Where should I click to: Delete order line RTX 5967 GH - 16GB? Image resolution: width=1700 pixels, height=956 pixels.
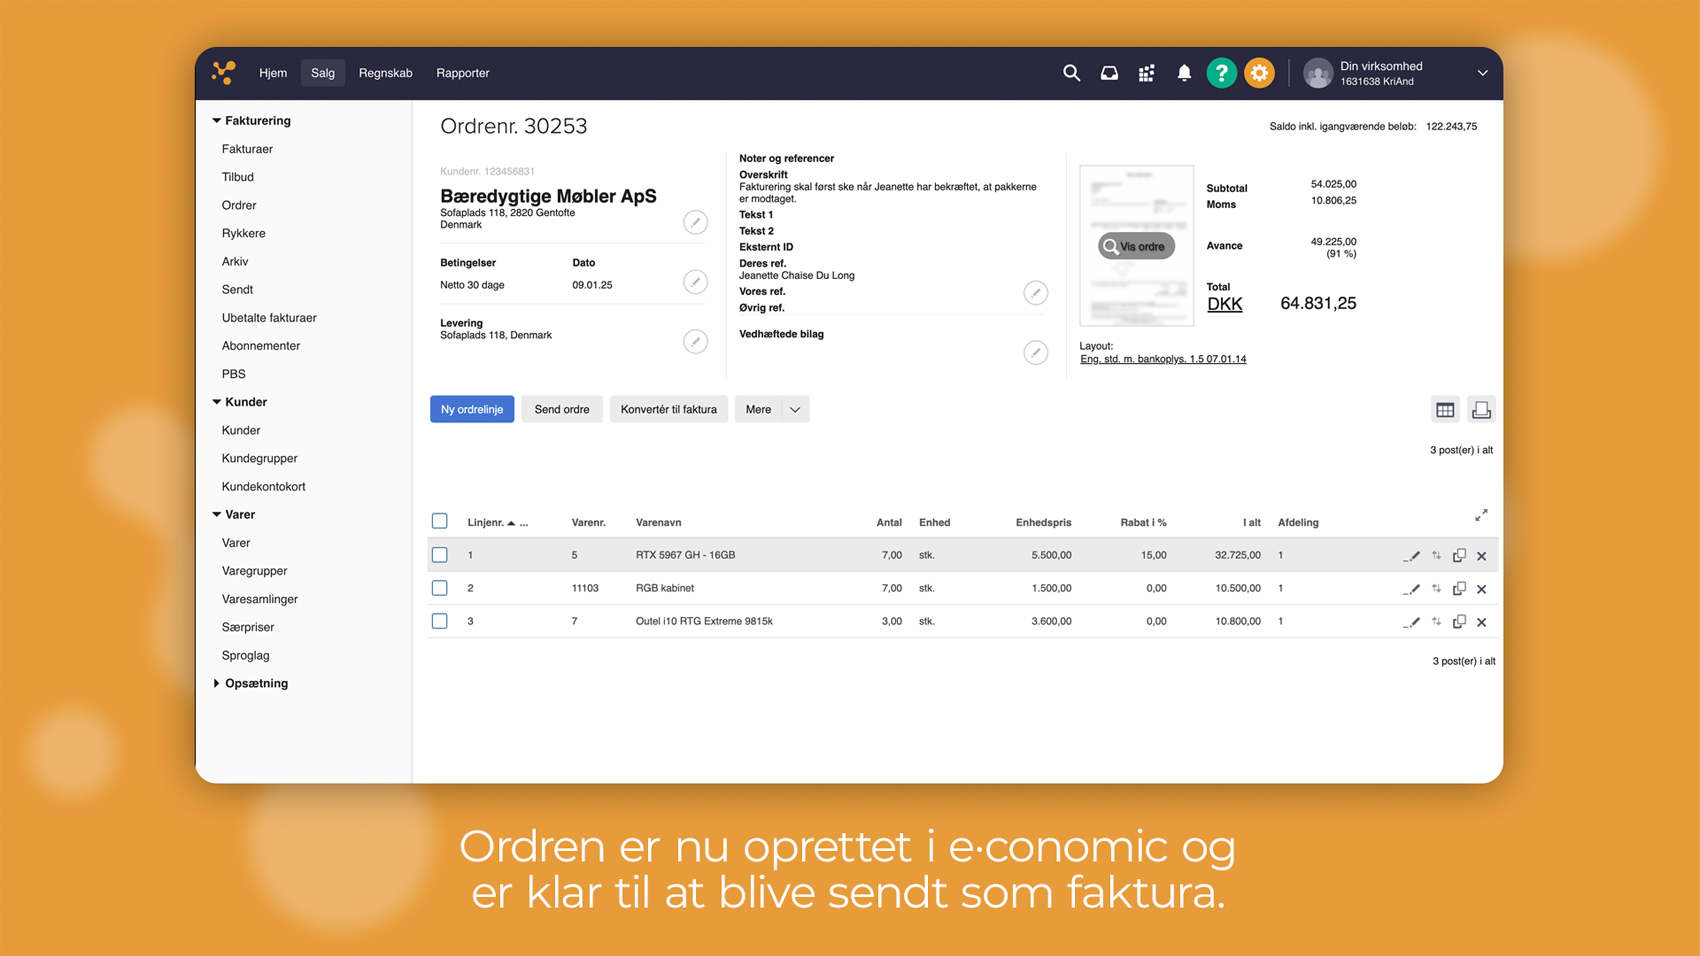(x=1482, y=556)
